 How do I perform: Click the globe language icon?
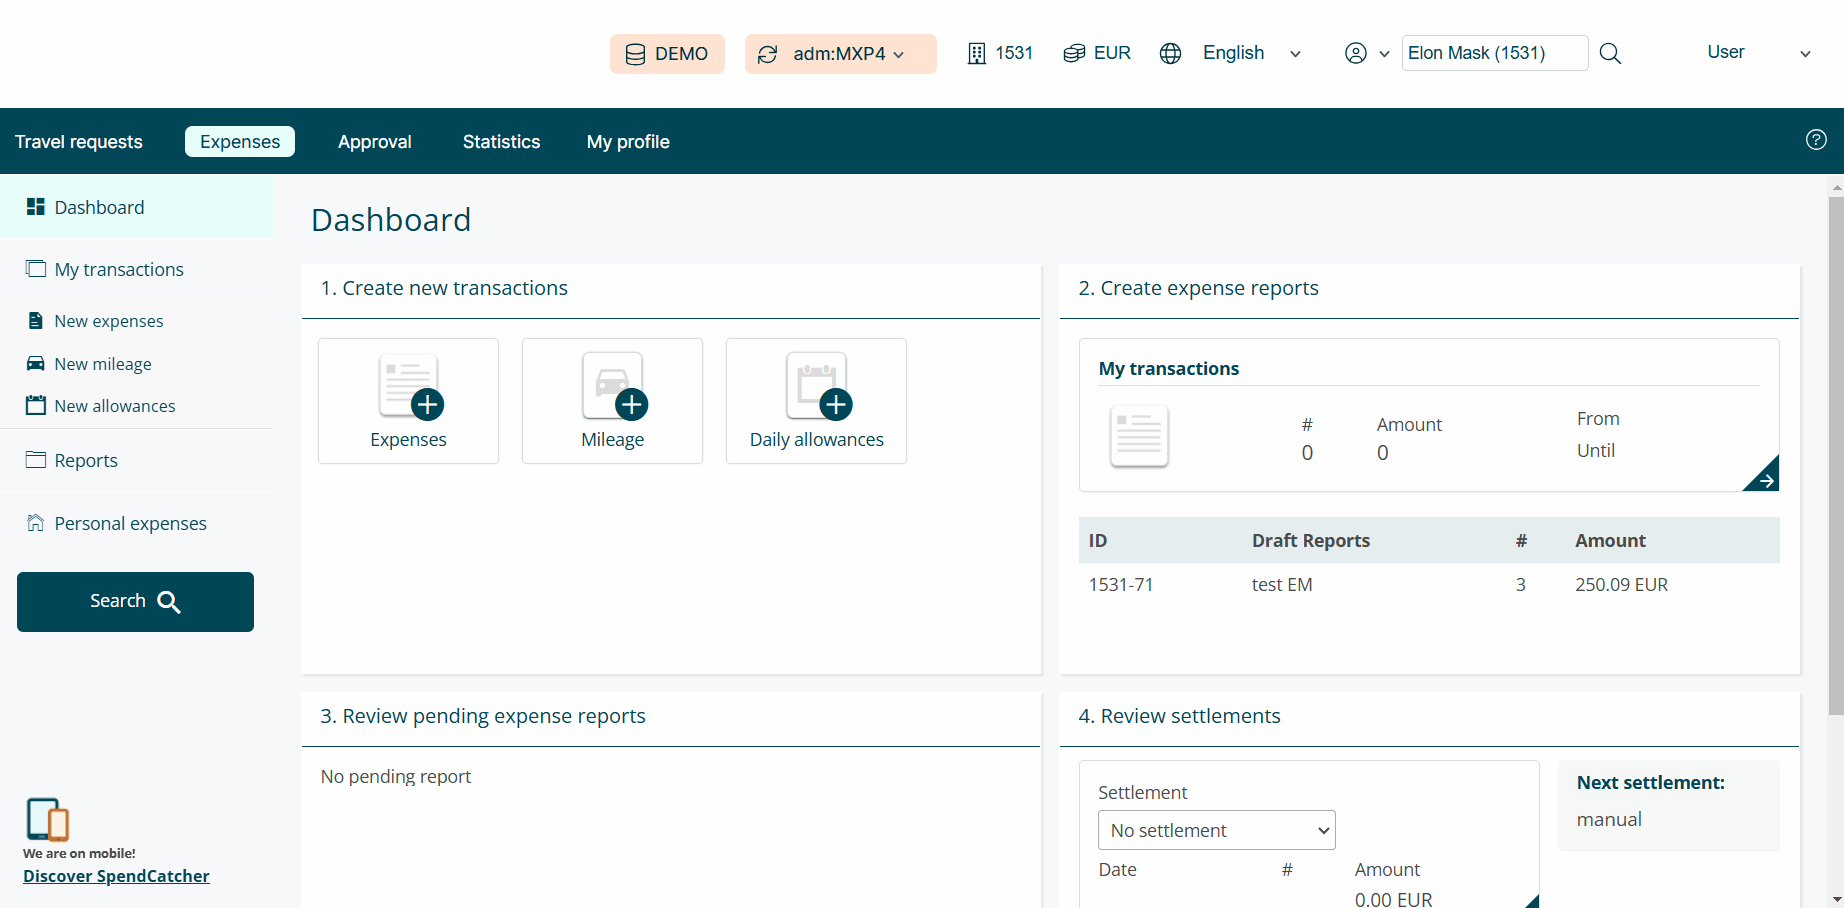(1169, 53)
